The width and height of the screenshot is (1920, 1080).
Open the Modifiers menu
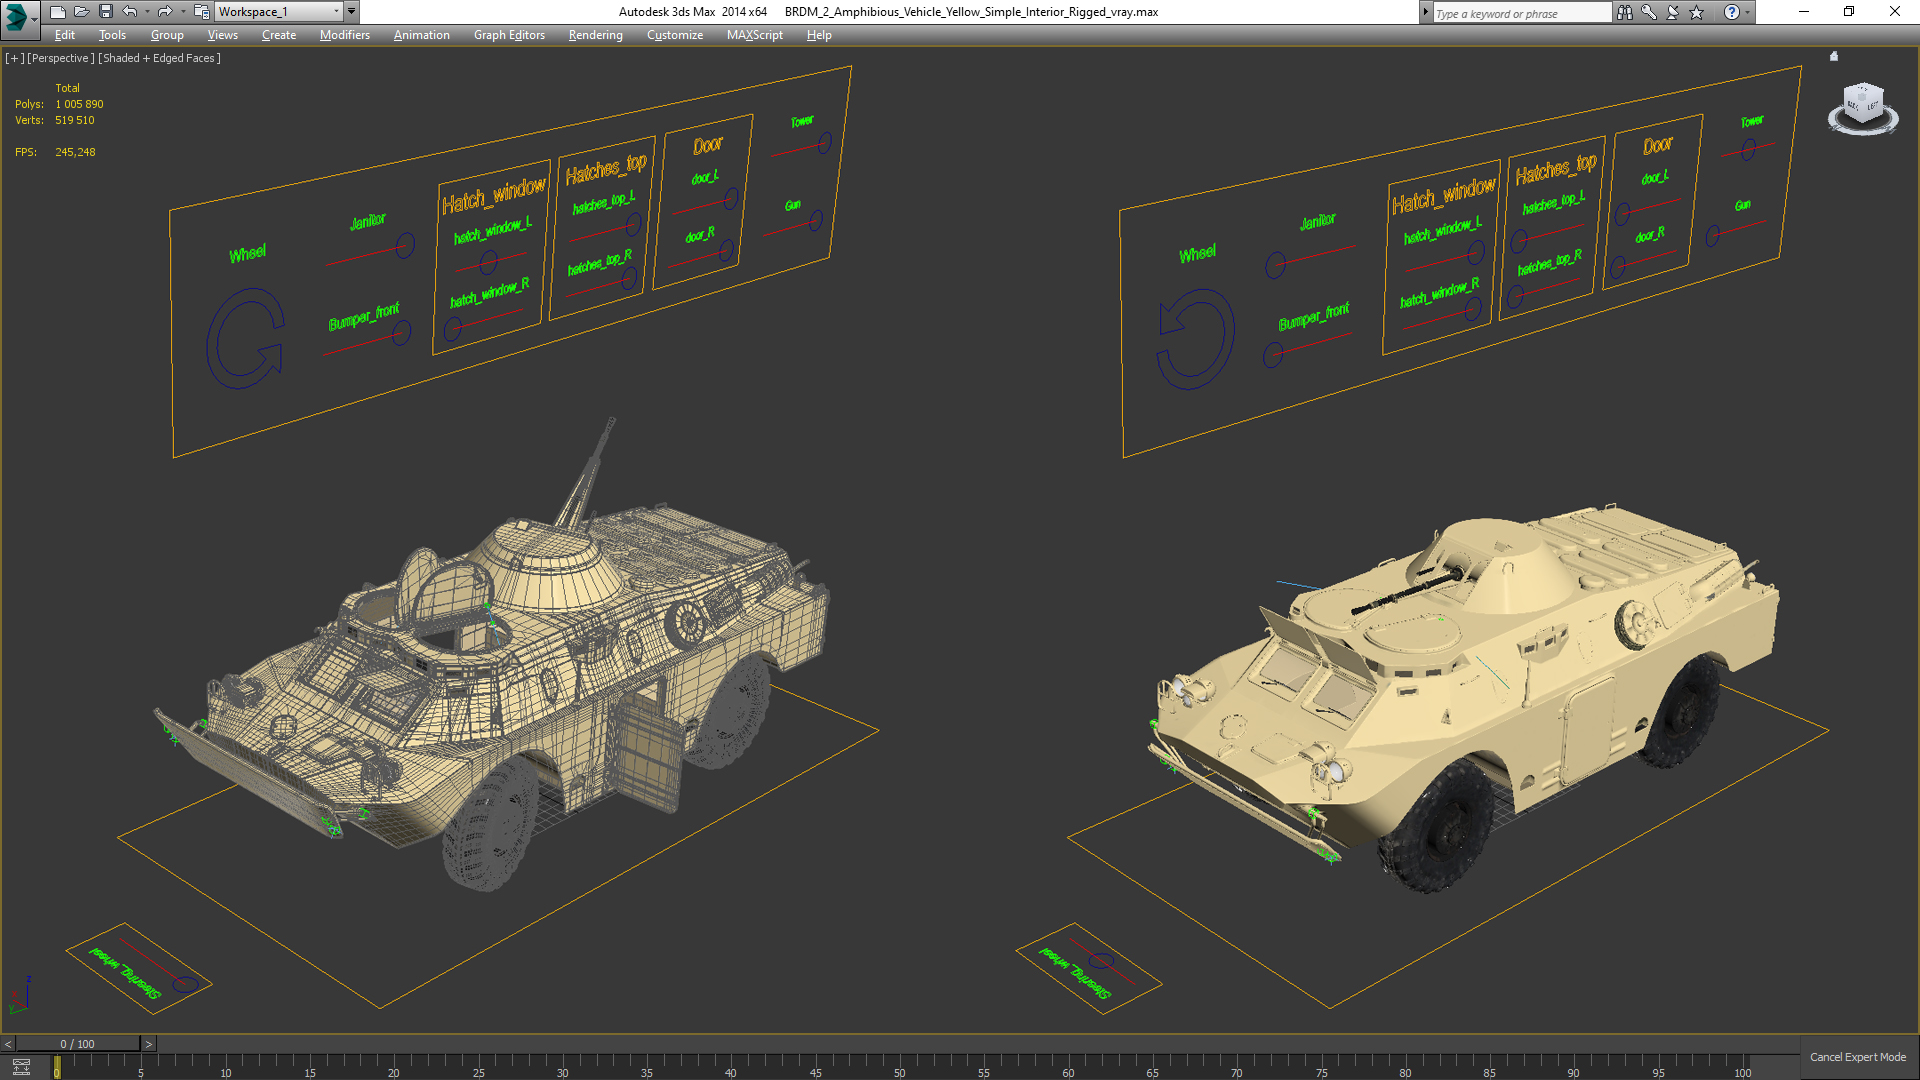click(344, 35)
